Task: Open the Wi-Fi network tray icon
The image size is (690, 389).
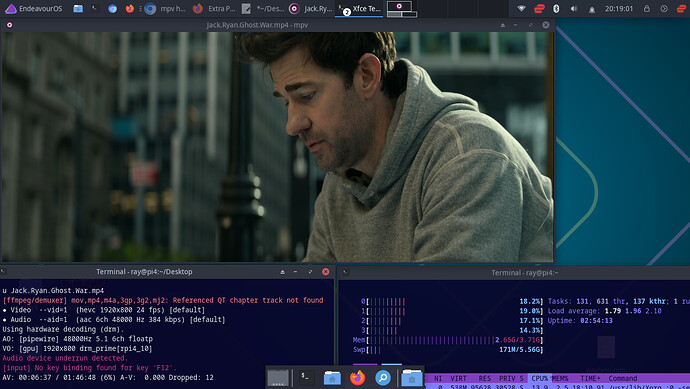Action: 521,8
